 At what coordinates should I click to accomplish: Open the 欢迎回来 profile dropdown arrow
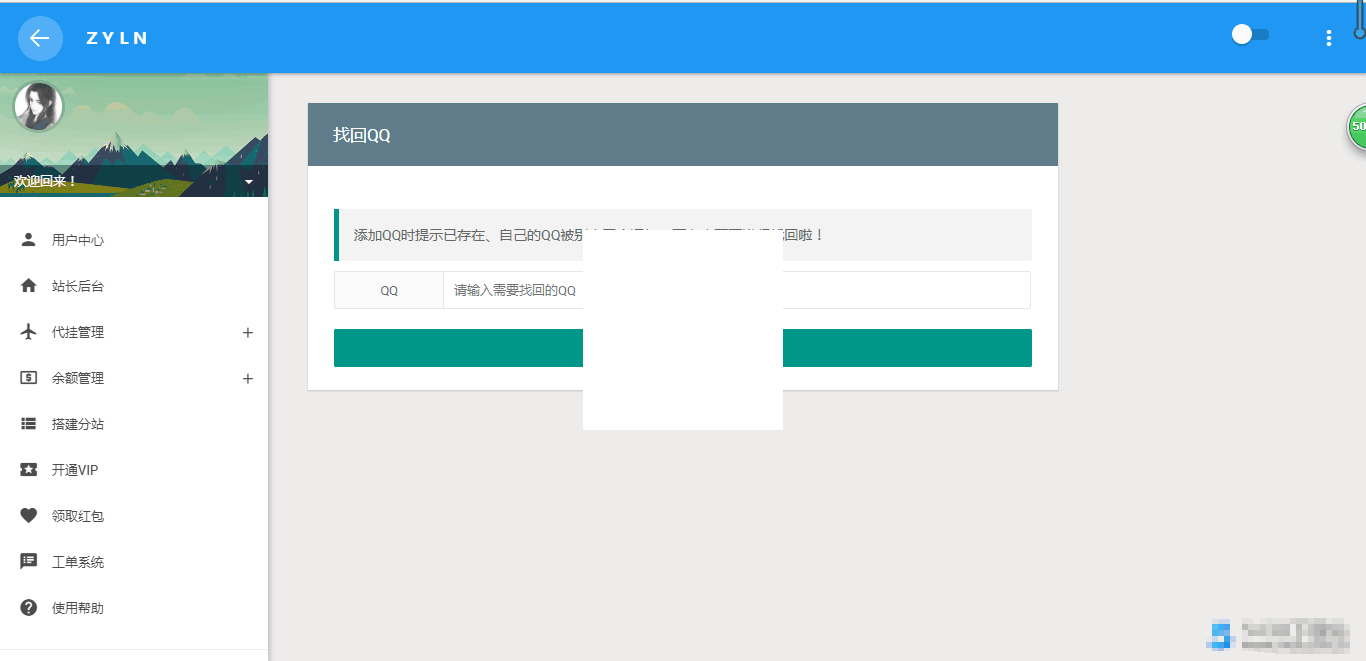pos(248,182)
